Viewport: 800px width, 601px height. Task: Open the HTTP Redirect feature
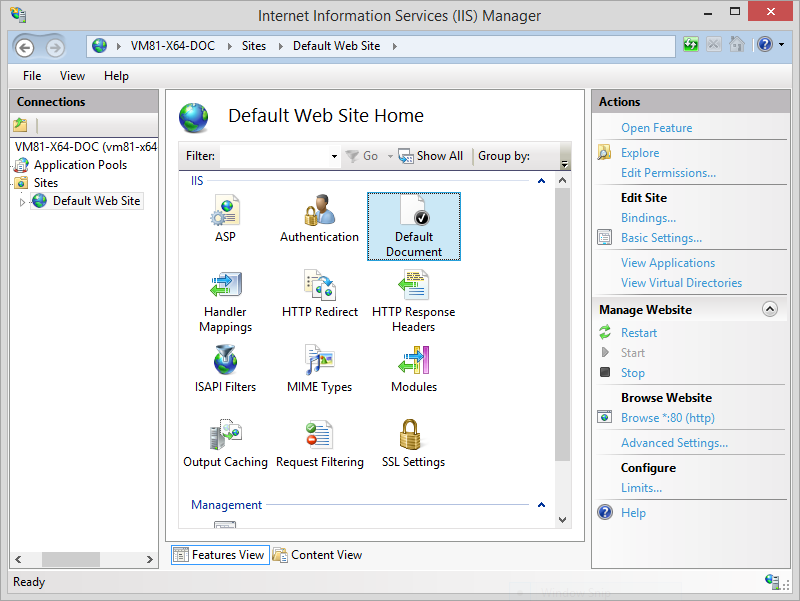point(319,287)
